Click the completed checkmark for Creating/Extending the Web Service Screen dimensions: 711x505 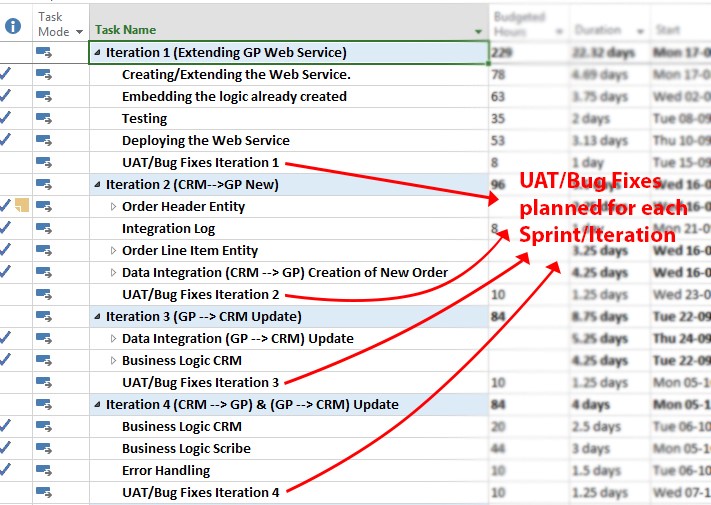pyautogui.click(x=6, y=75)
